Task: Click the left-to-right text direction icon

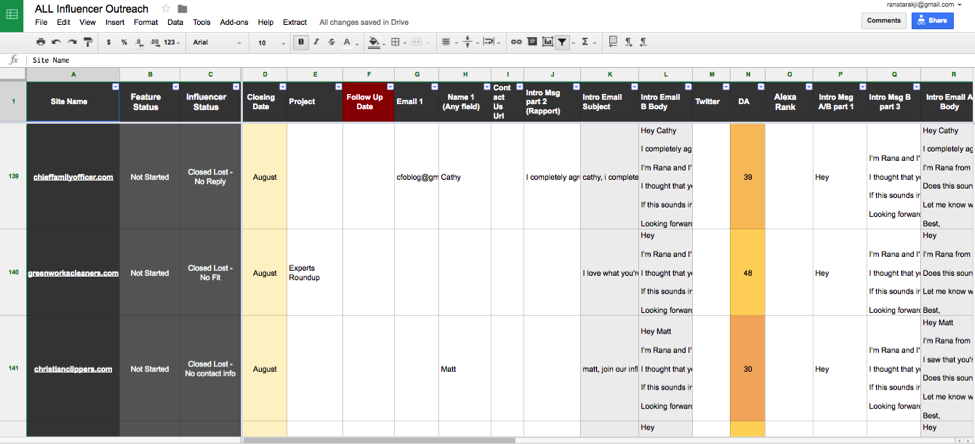Action: tap(629, 42)
